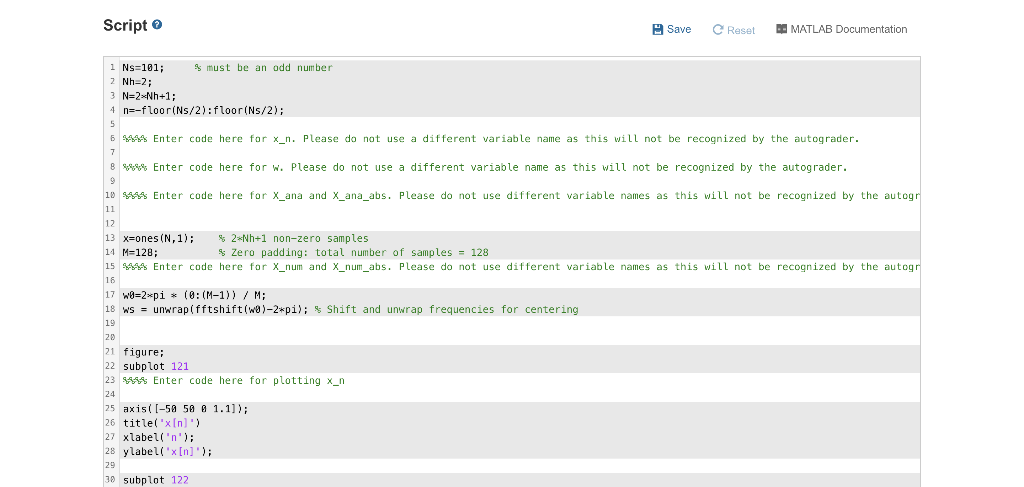The height and width of the screenshot is (487, 1024).
Task: Click the Save floppy disk icon
Action: (658, 29)
